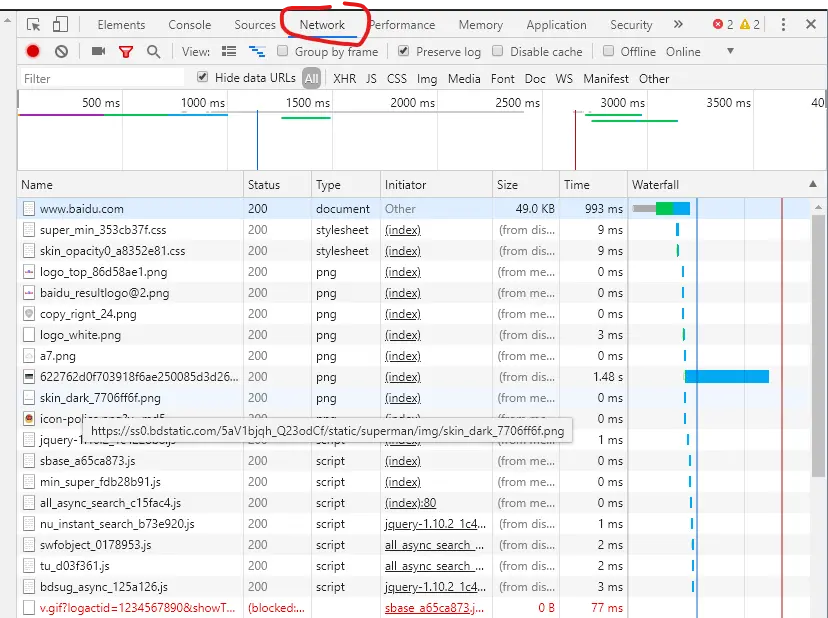Click image icon beside baidu_resultlogo@2.png

coord(29,293)
